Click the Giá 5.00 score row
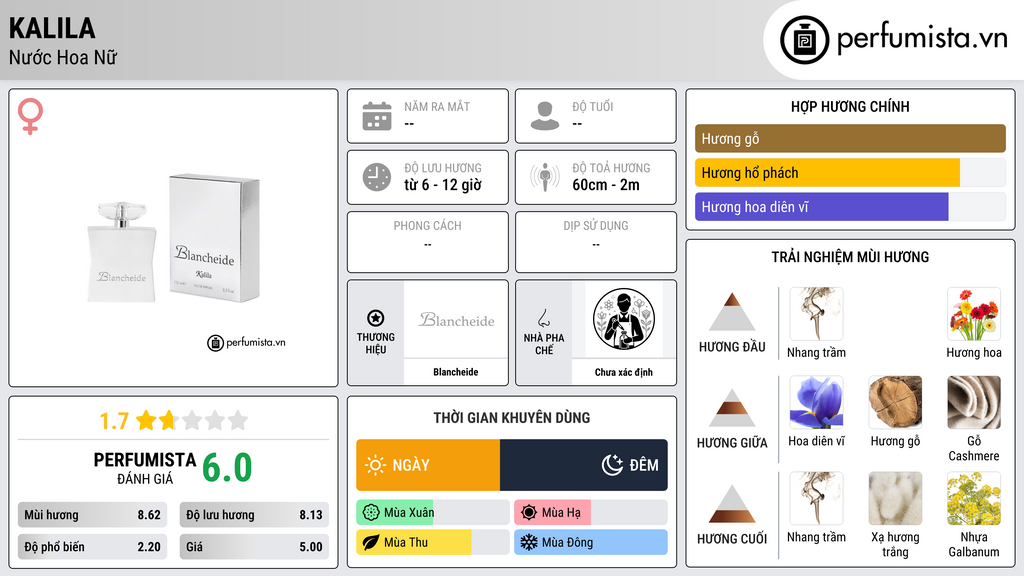The image size is (1024, 576). coord(254,547)
